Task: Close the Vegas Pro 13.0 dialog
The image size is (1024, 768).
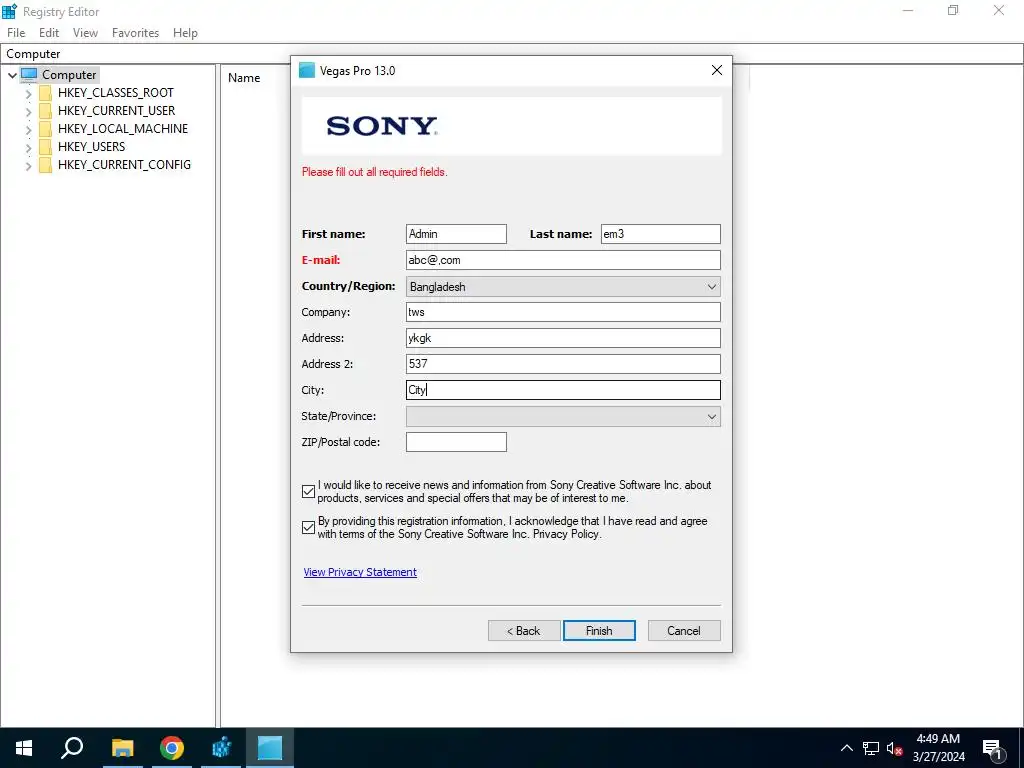Action: click(x=716, y=71)
